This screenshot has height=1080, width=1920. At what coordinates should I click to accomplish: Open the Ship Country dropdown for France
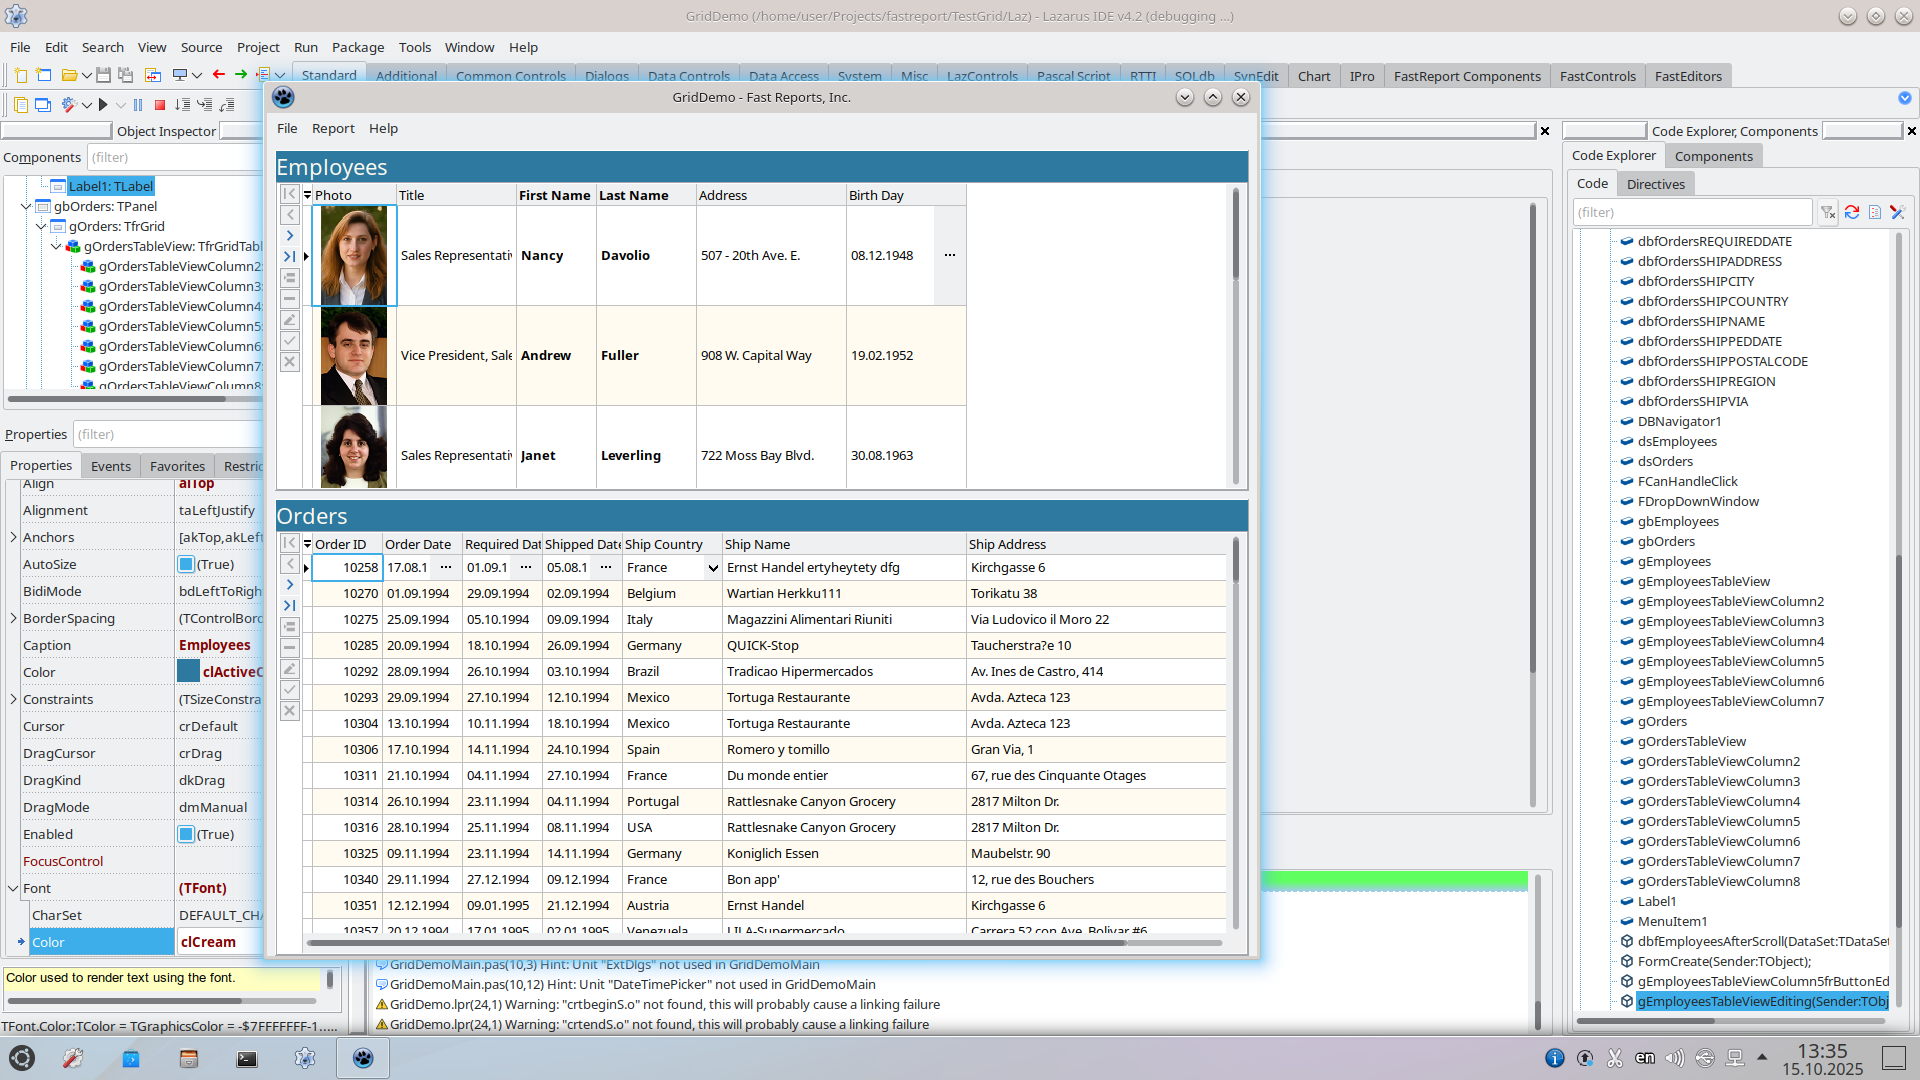(713, 568)
